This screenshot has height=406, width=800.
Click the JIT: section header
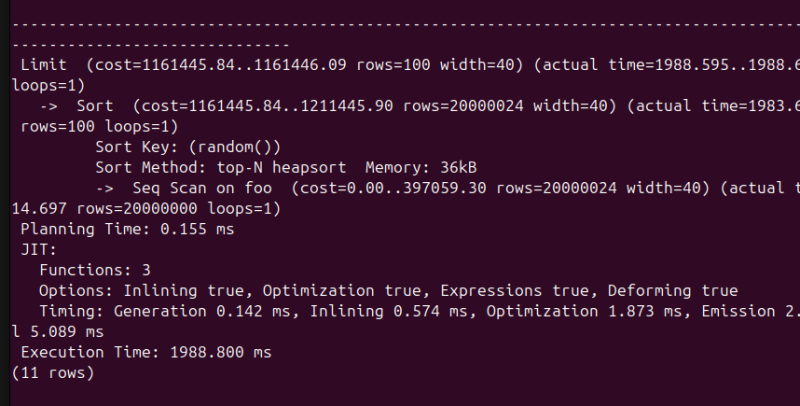click(38, 250)
